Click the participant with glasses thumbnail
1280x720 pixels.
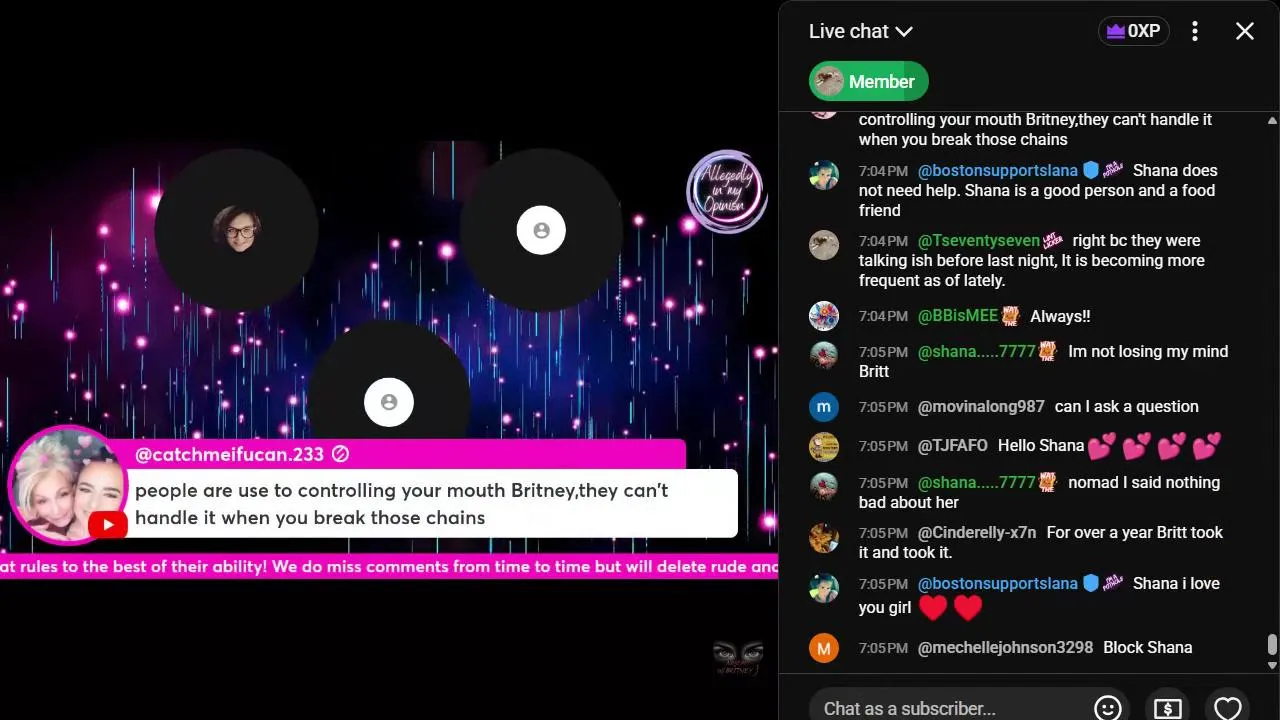[237, 230]
